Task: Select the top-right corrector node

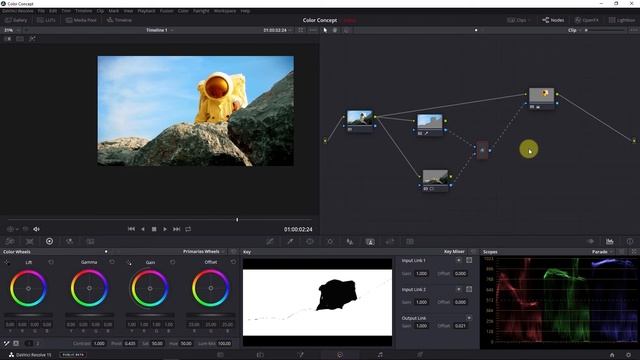Action: pyautogui.click(x=542, y=98)
